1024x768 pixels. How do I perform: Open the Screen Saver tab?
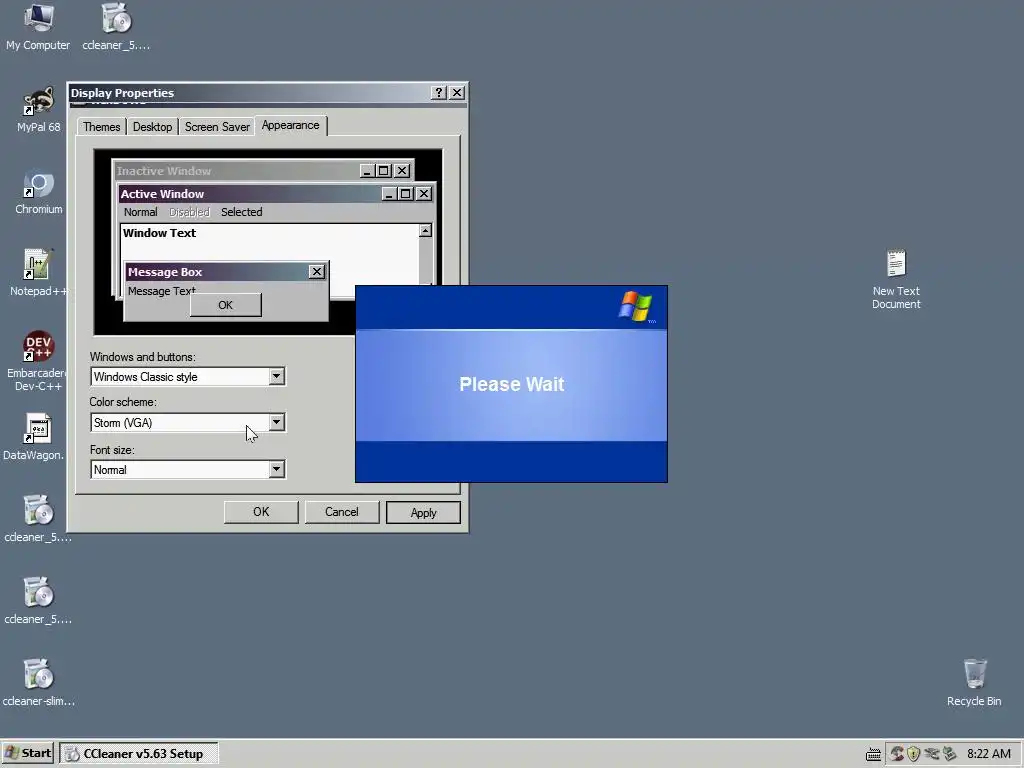point(217,127)
